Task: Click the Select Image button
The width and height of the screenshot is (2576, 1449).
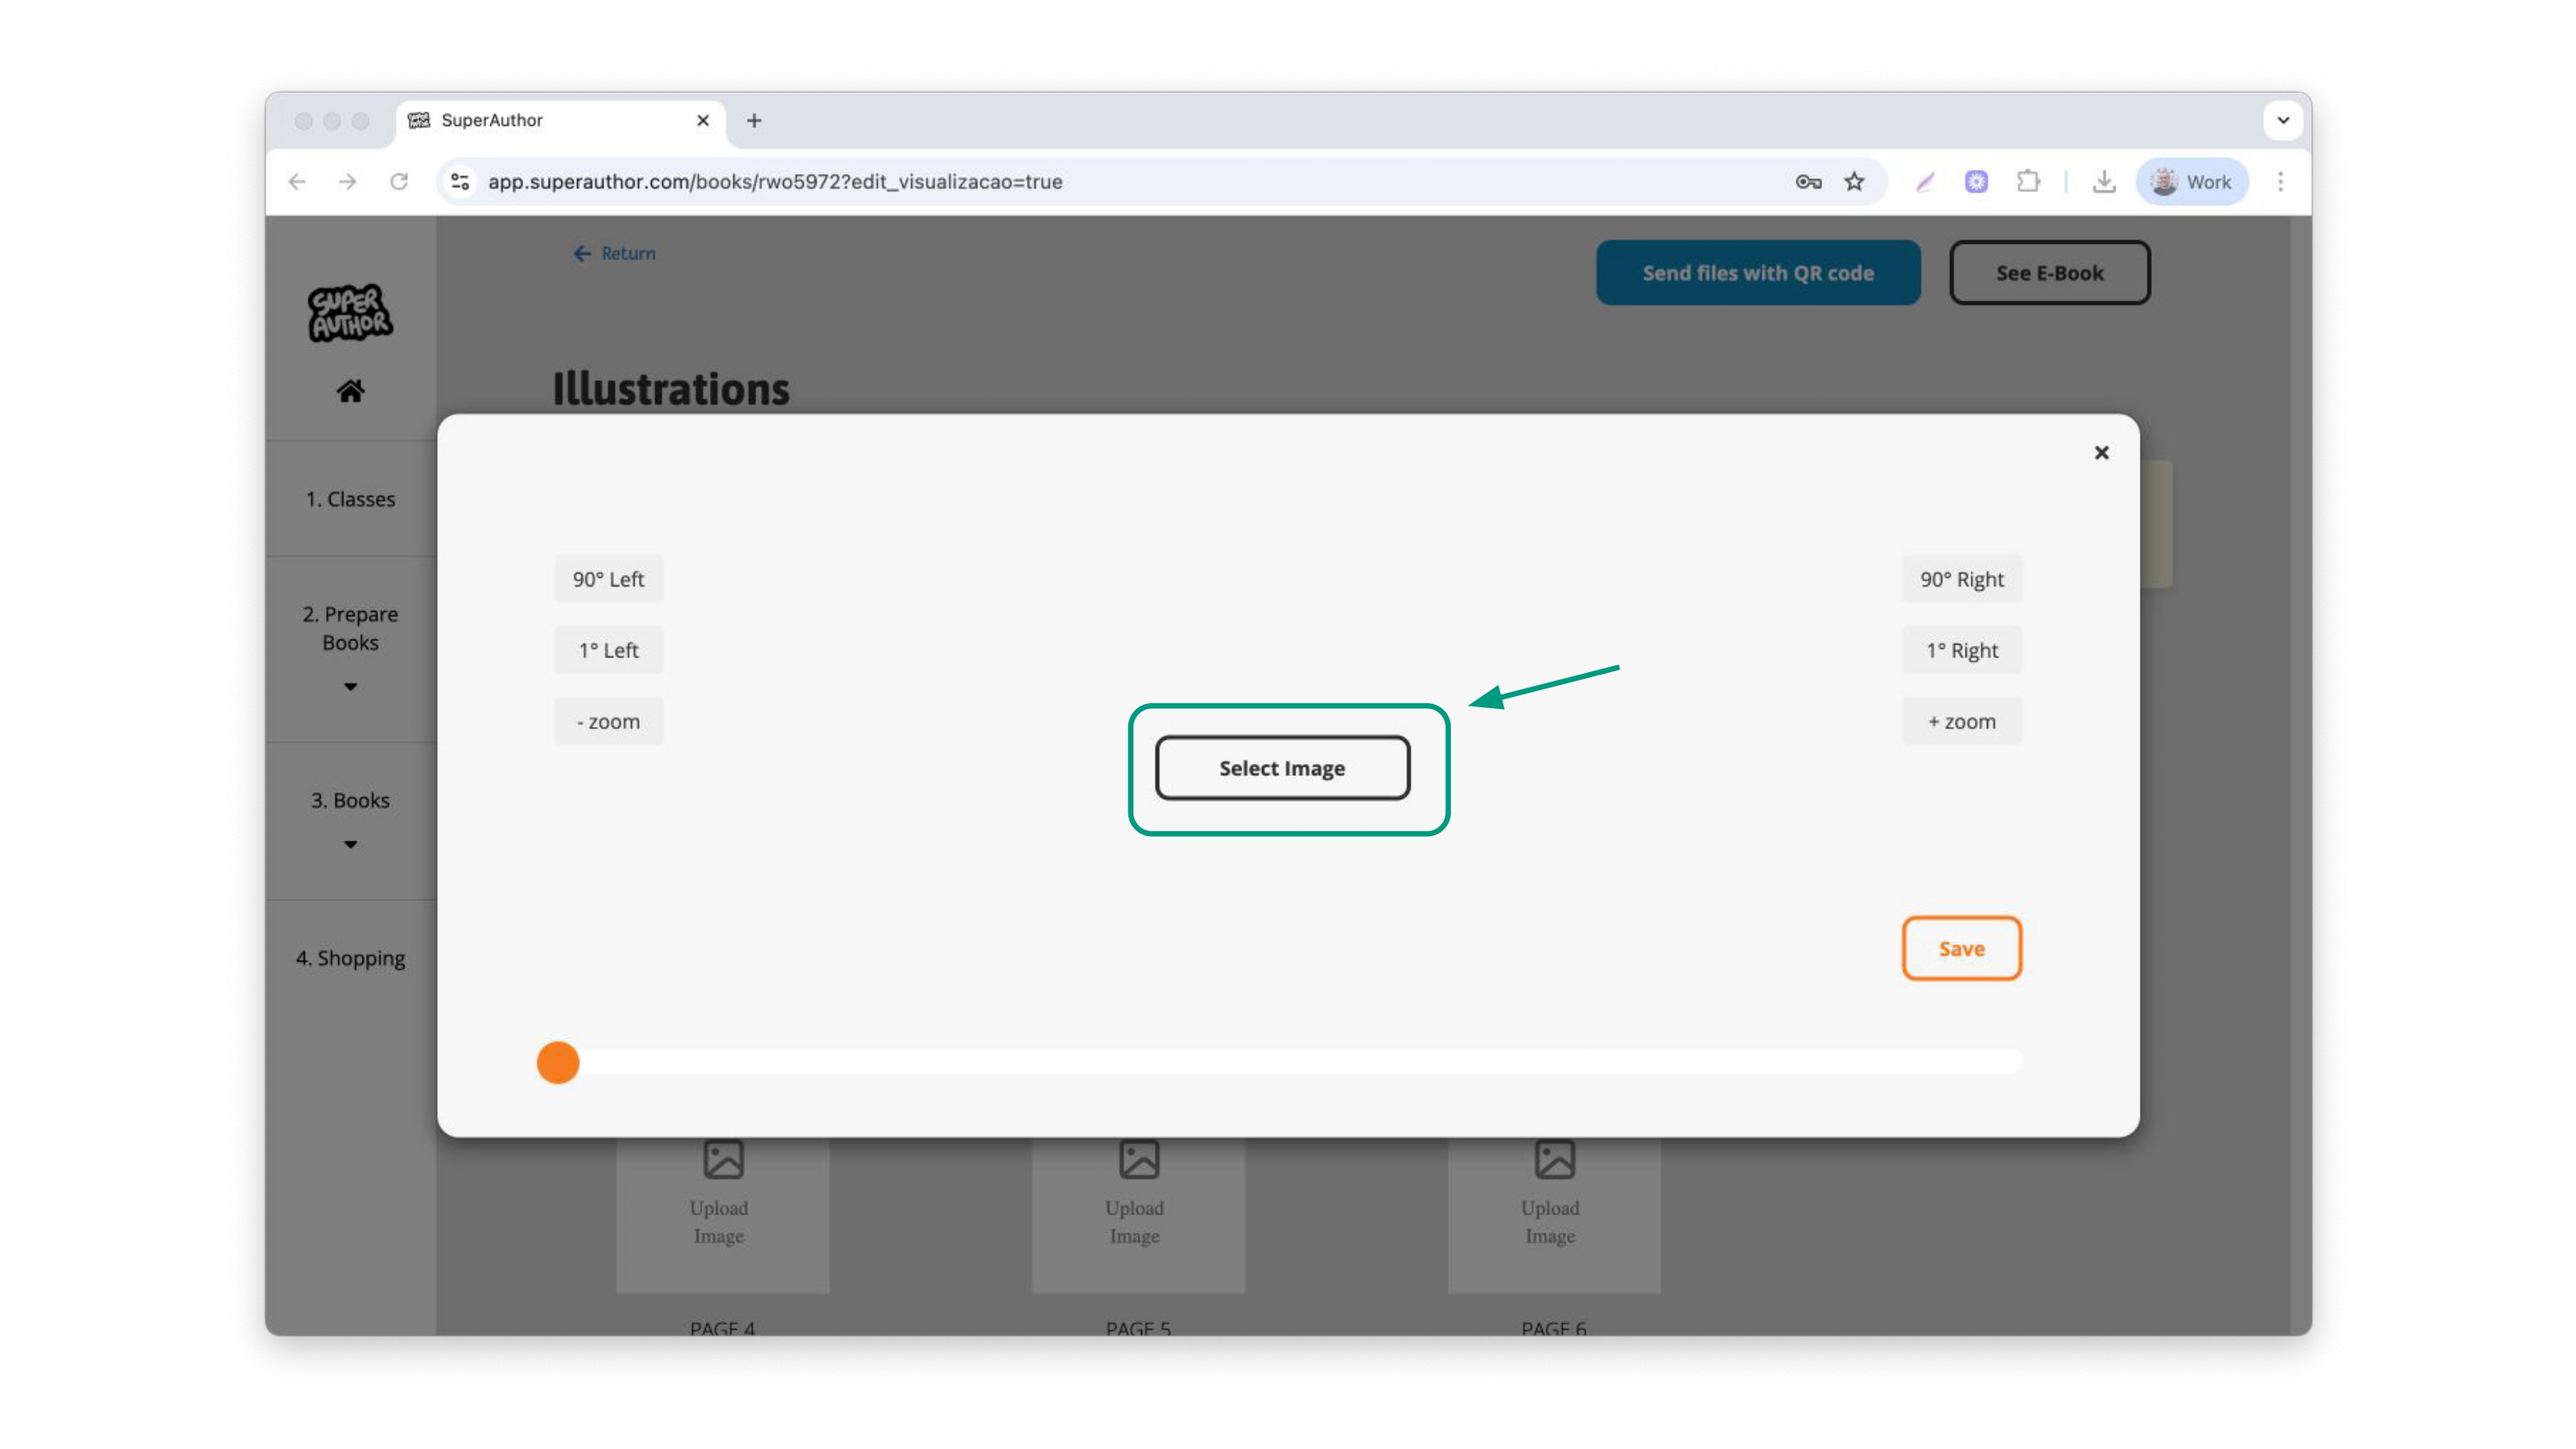Action: click(1282, 768)
